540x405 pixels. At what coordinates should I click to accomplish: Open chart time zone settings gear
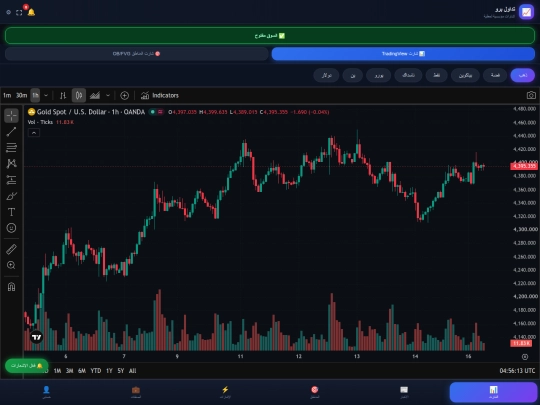[x=525, y=357]
